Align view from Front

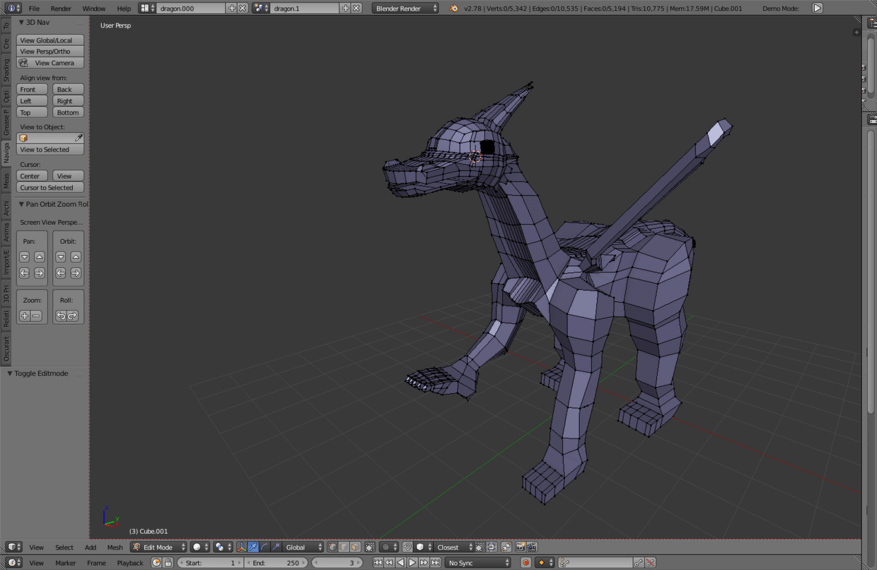click(32, 89)
